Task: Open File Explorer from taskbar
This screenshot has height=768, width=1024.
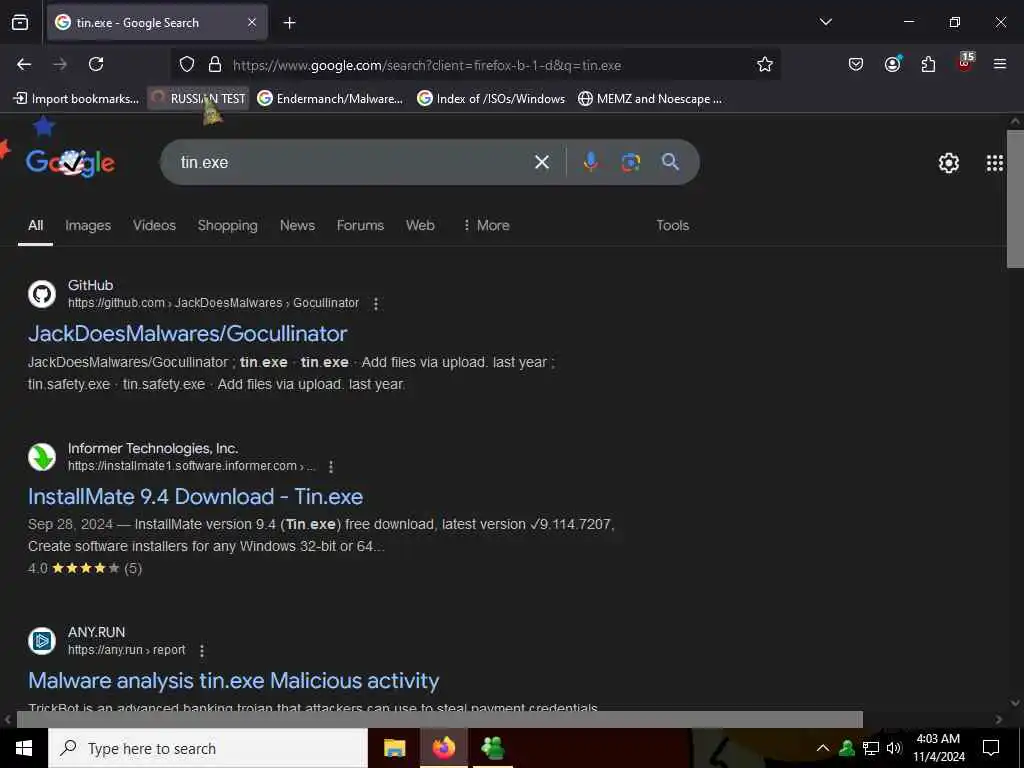Action: 394,748
